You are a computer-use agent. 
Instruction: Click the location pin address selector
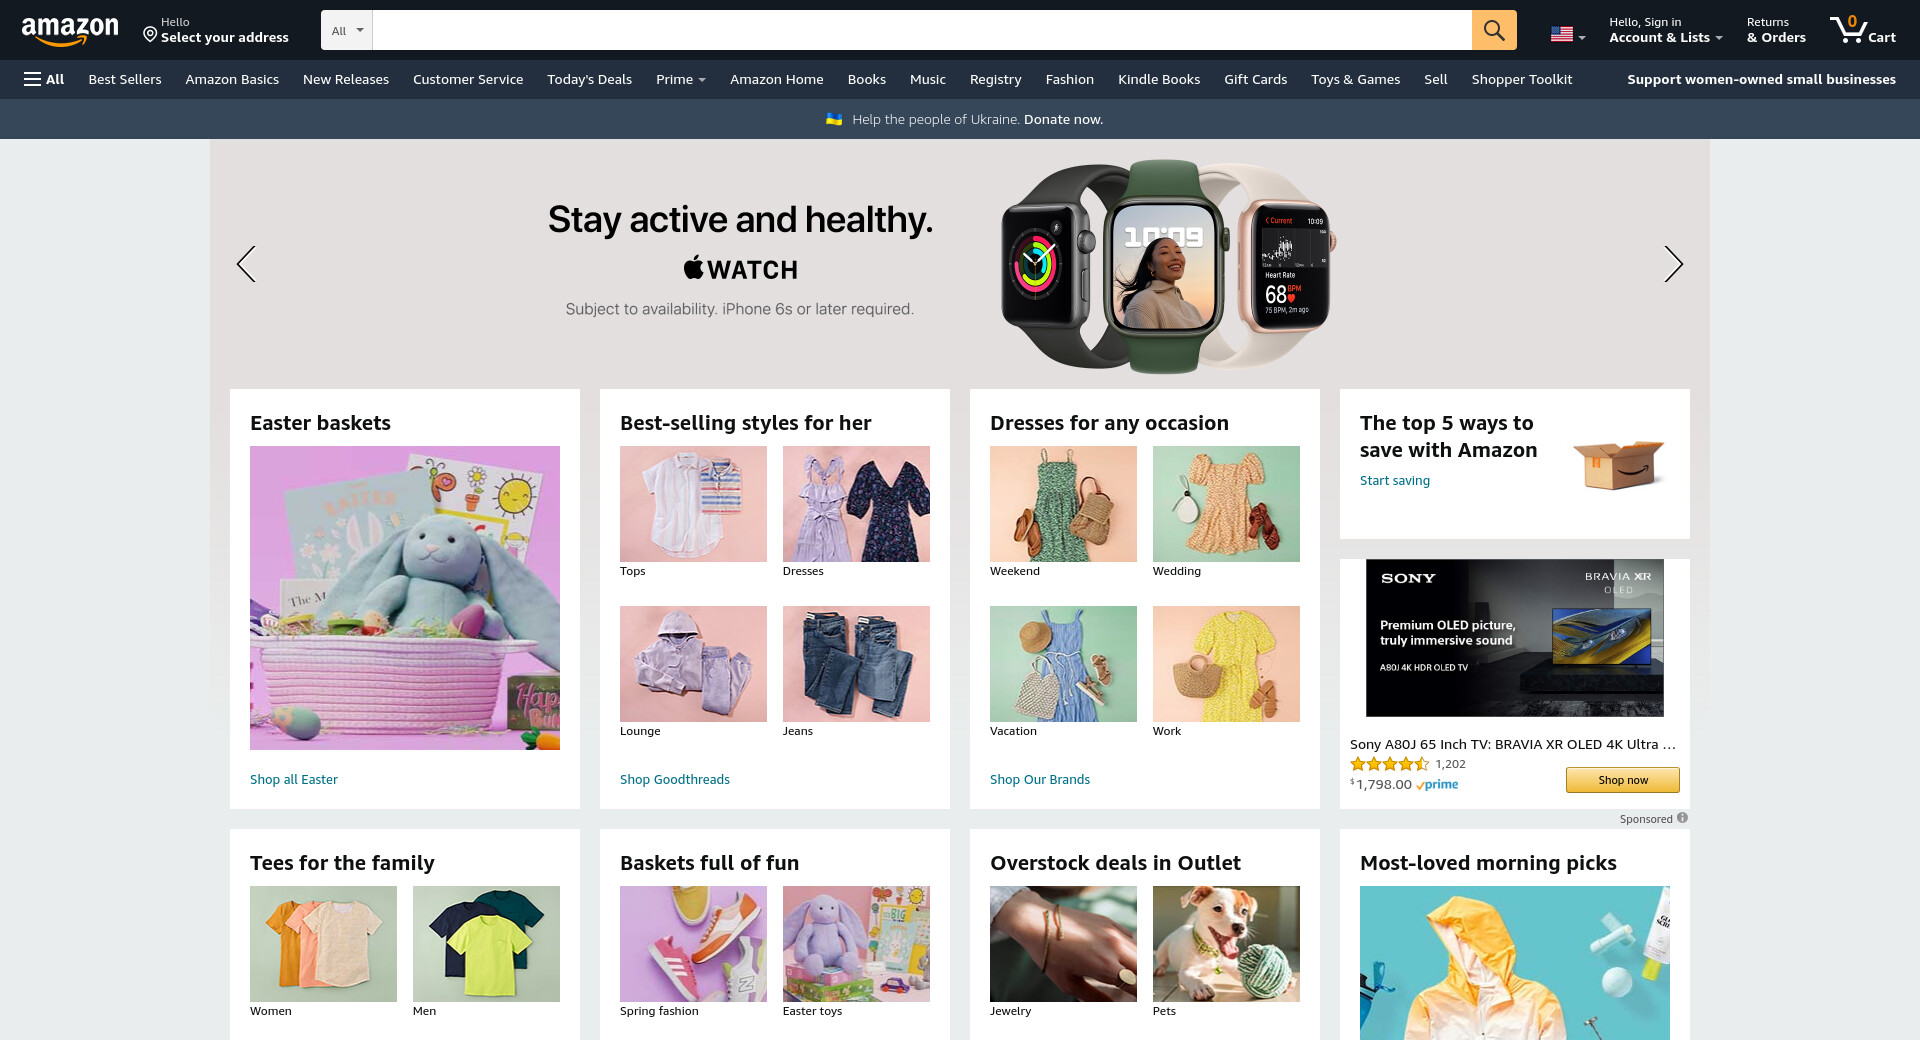(x=216, y=30)
